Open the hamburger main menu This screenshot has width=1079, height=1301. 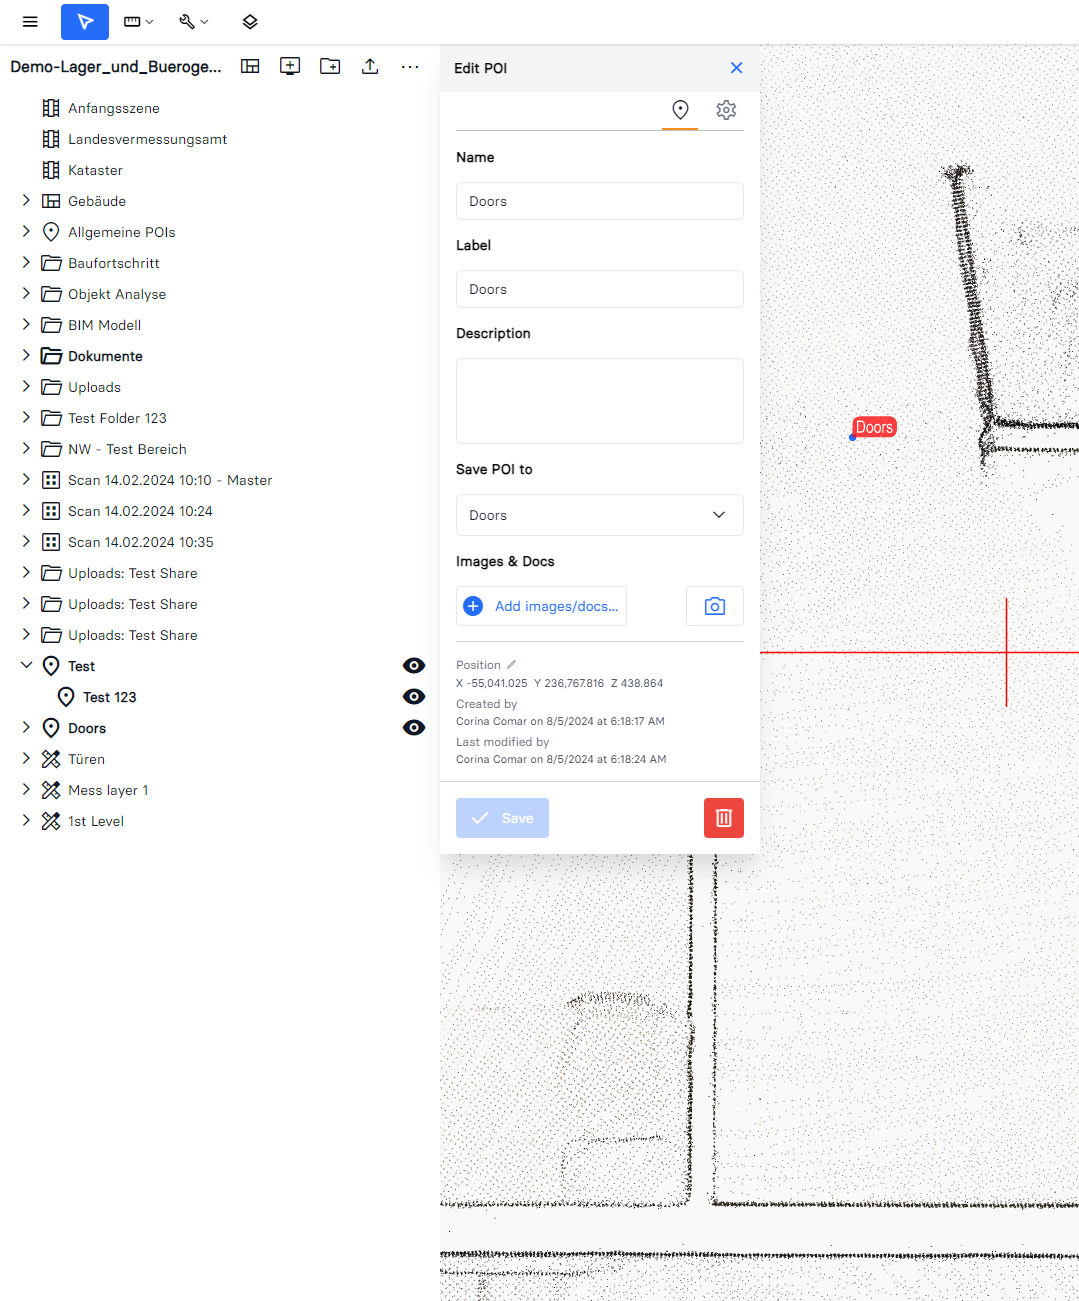30,22
